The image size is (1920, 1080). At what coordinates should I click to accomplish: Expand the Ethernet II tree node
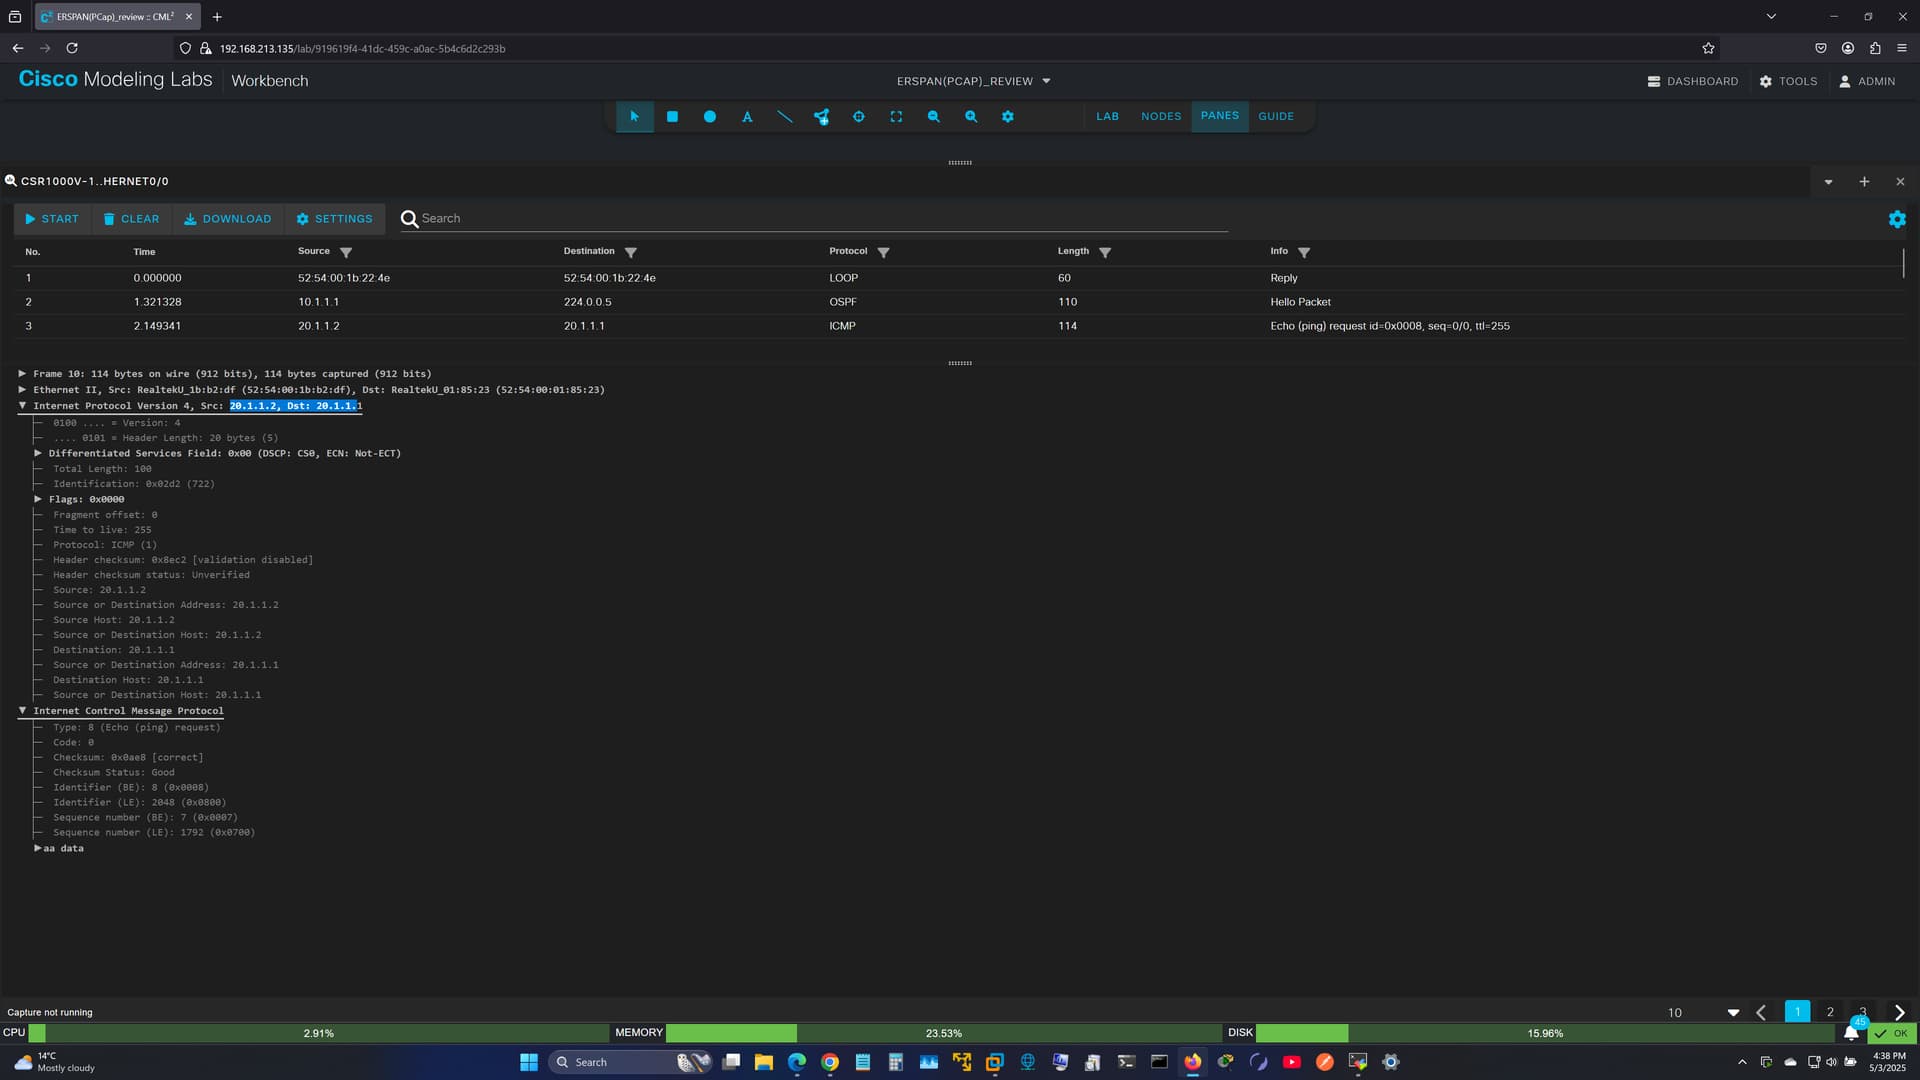(x=22, y=390)
